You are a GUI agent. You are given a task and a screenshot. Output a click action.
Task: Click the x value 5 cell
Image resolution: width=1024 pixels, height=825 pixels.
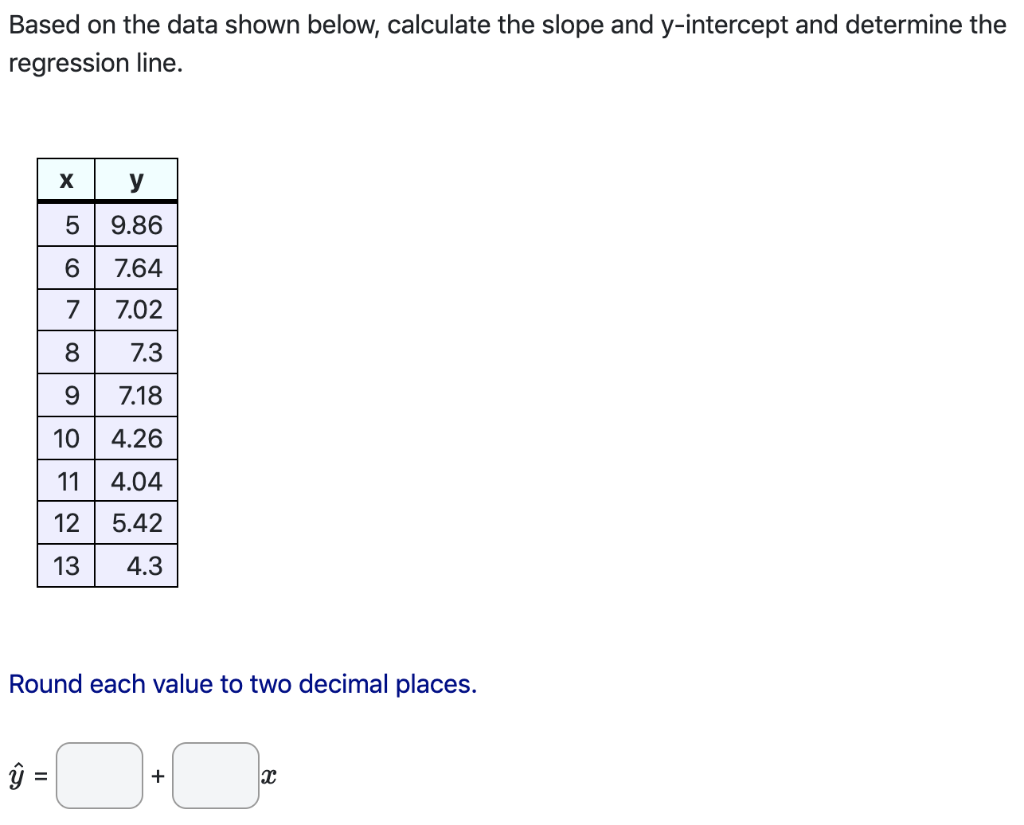pyautogui.click(x=66, y=224)
